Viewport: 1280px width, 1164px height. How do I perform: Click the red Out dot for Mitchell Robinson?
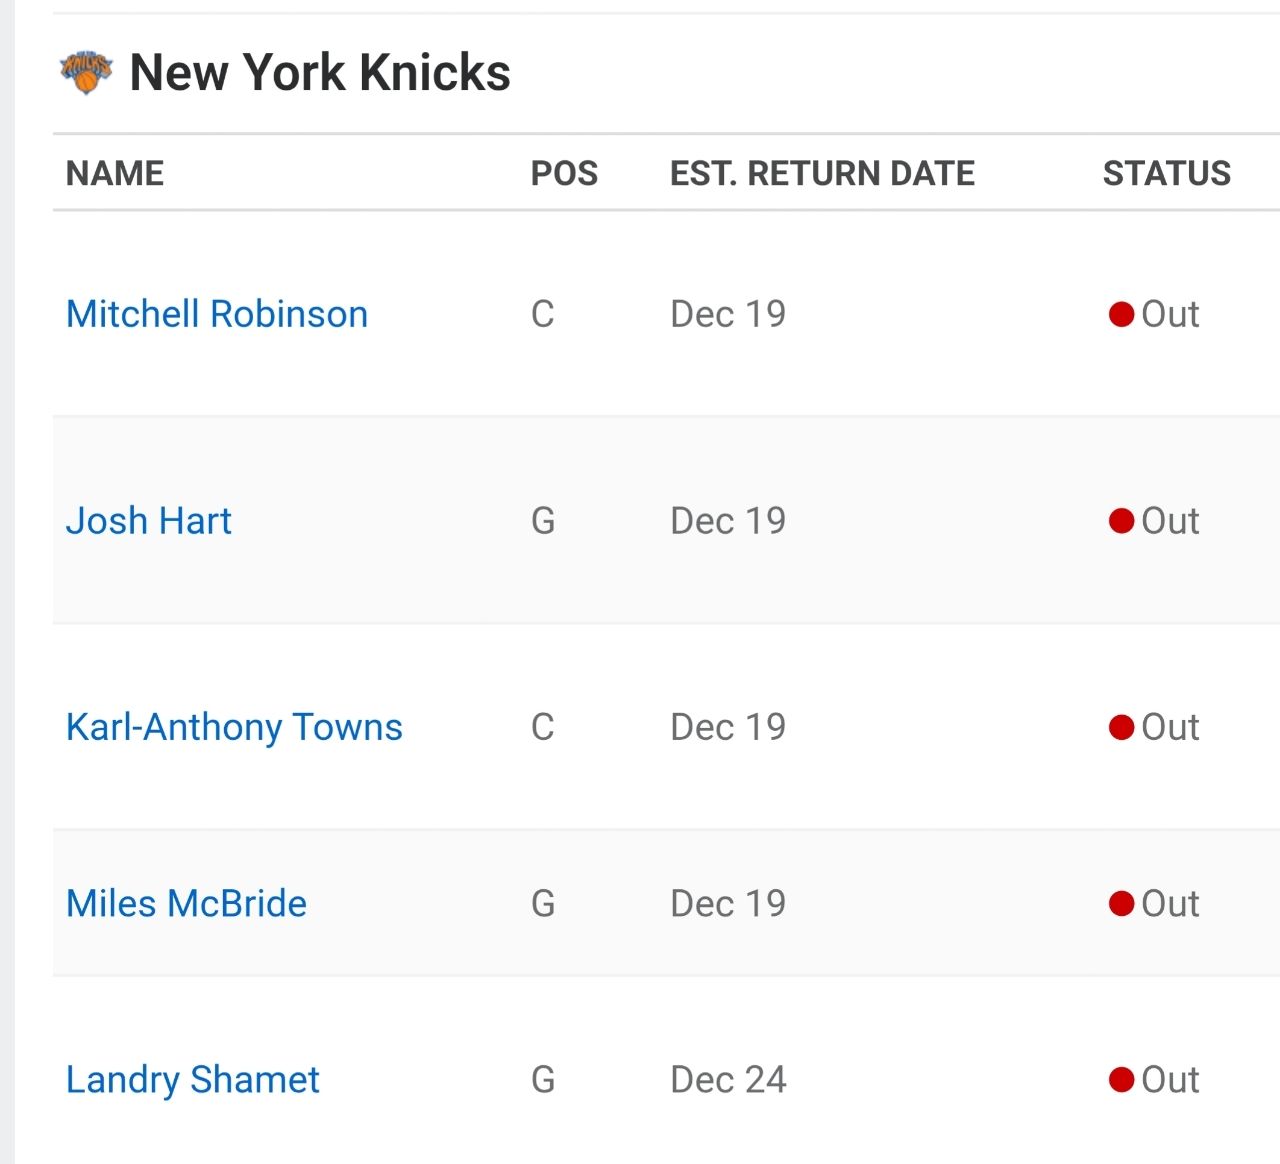[1121, 315]
